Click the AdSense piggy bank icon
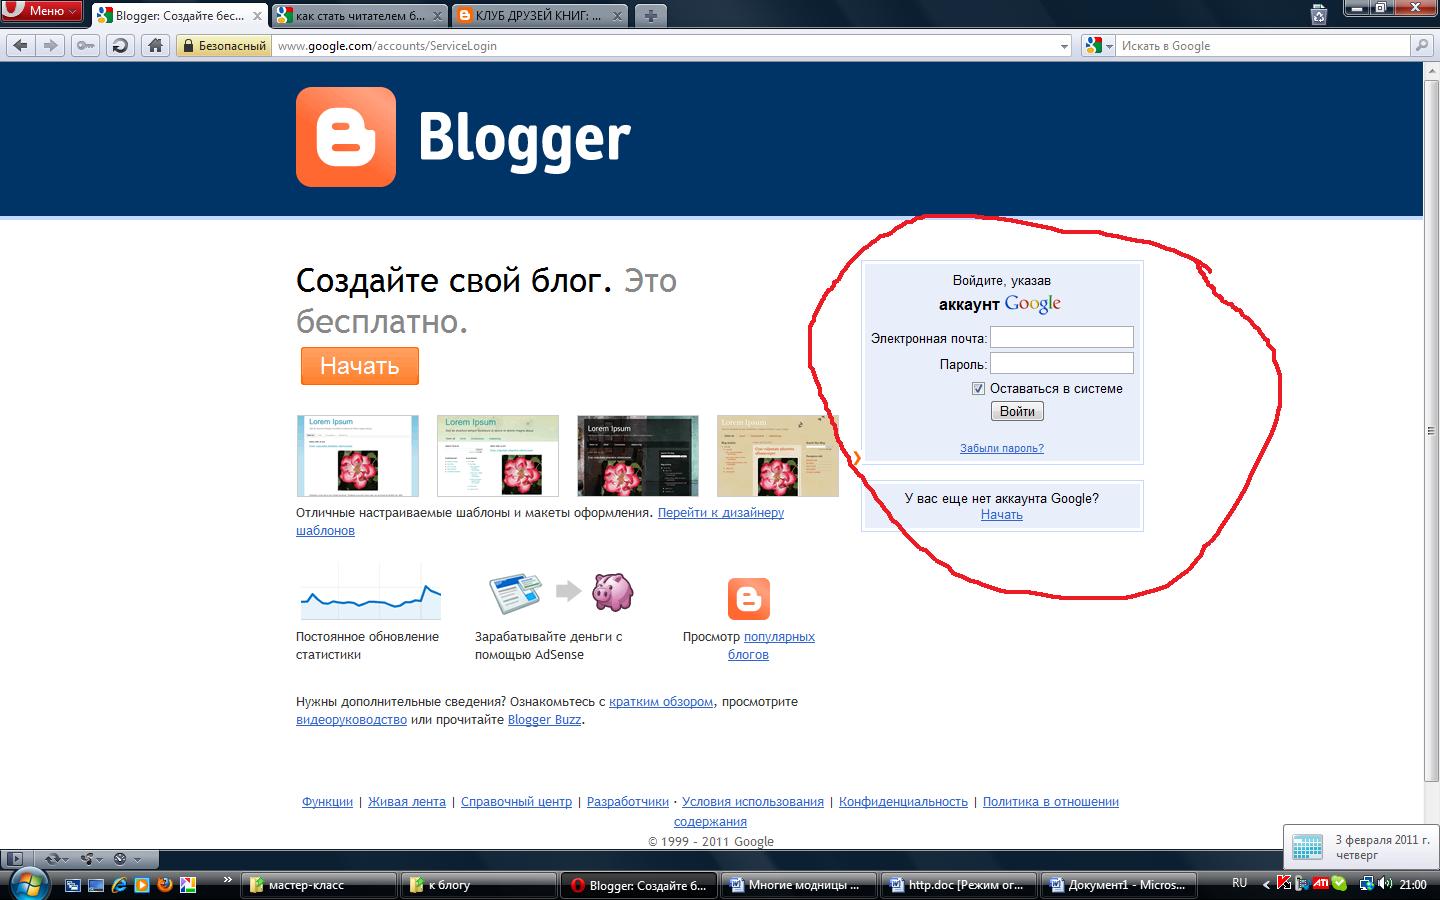1440x900 pixels. pyautogui.click(x=613, y=592)
